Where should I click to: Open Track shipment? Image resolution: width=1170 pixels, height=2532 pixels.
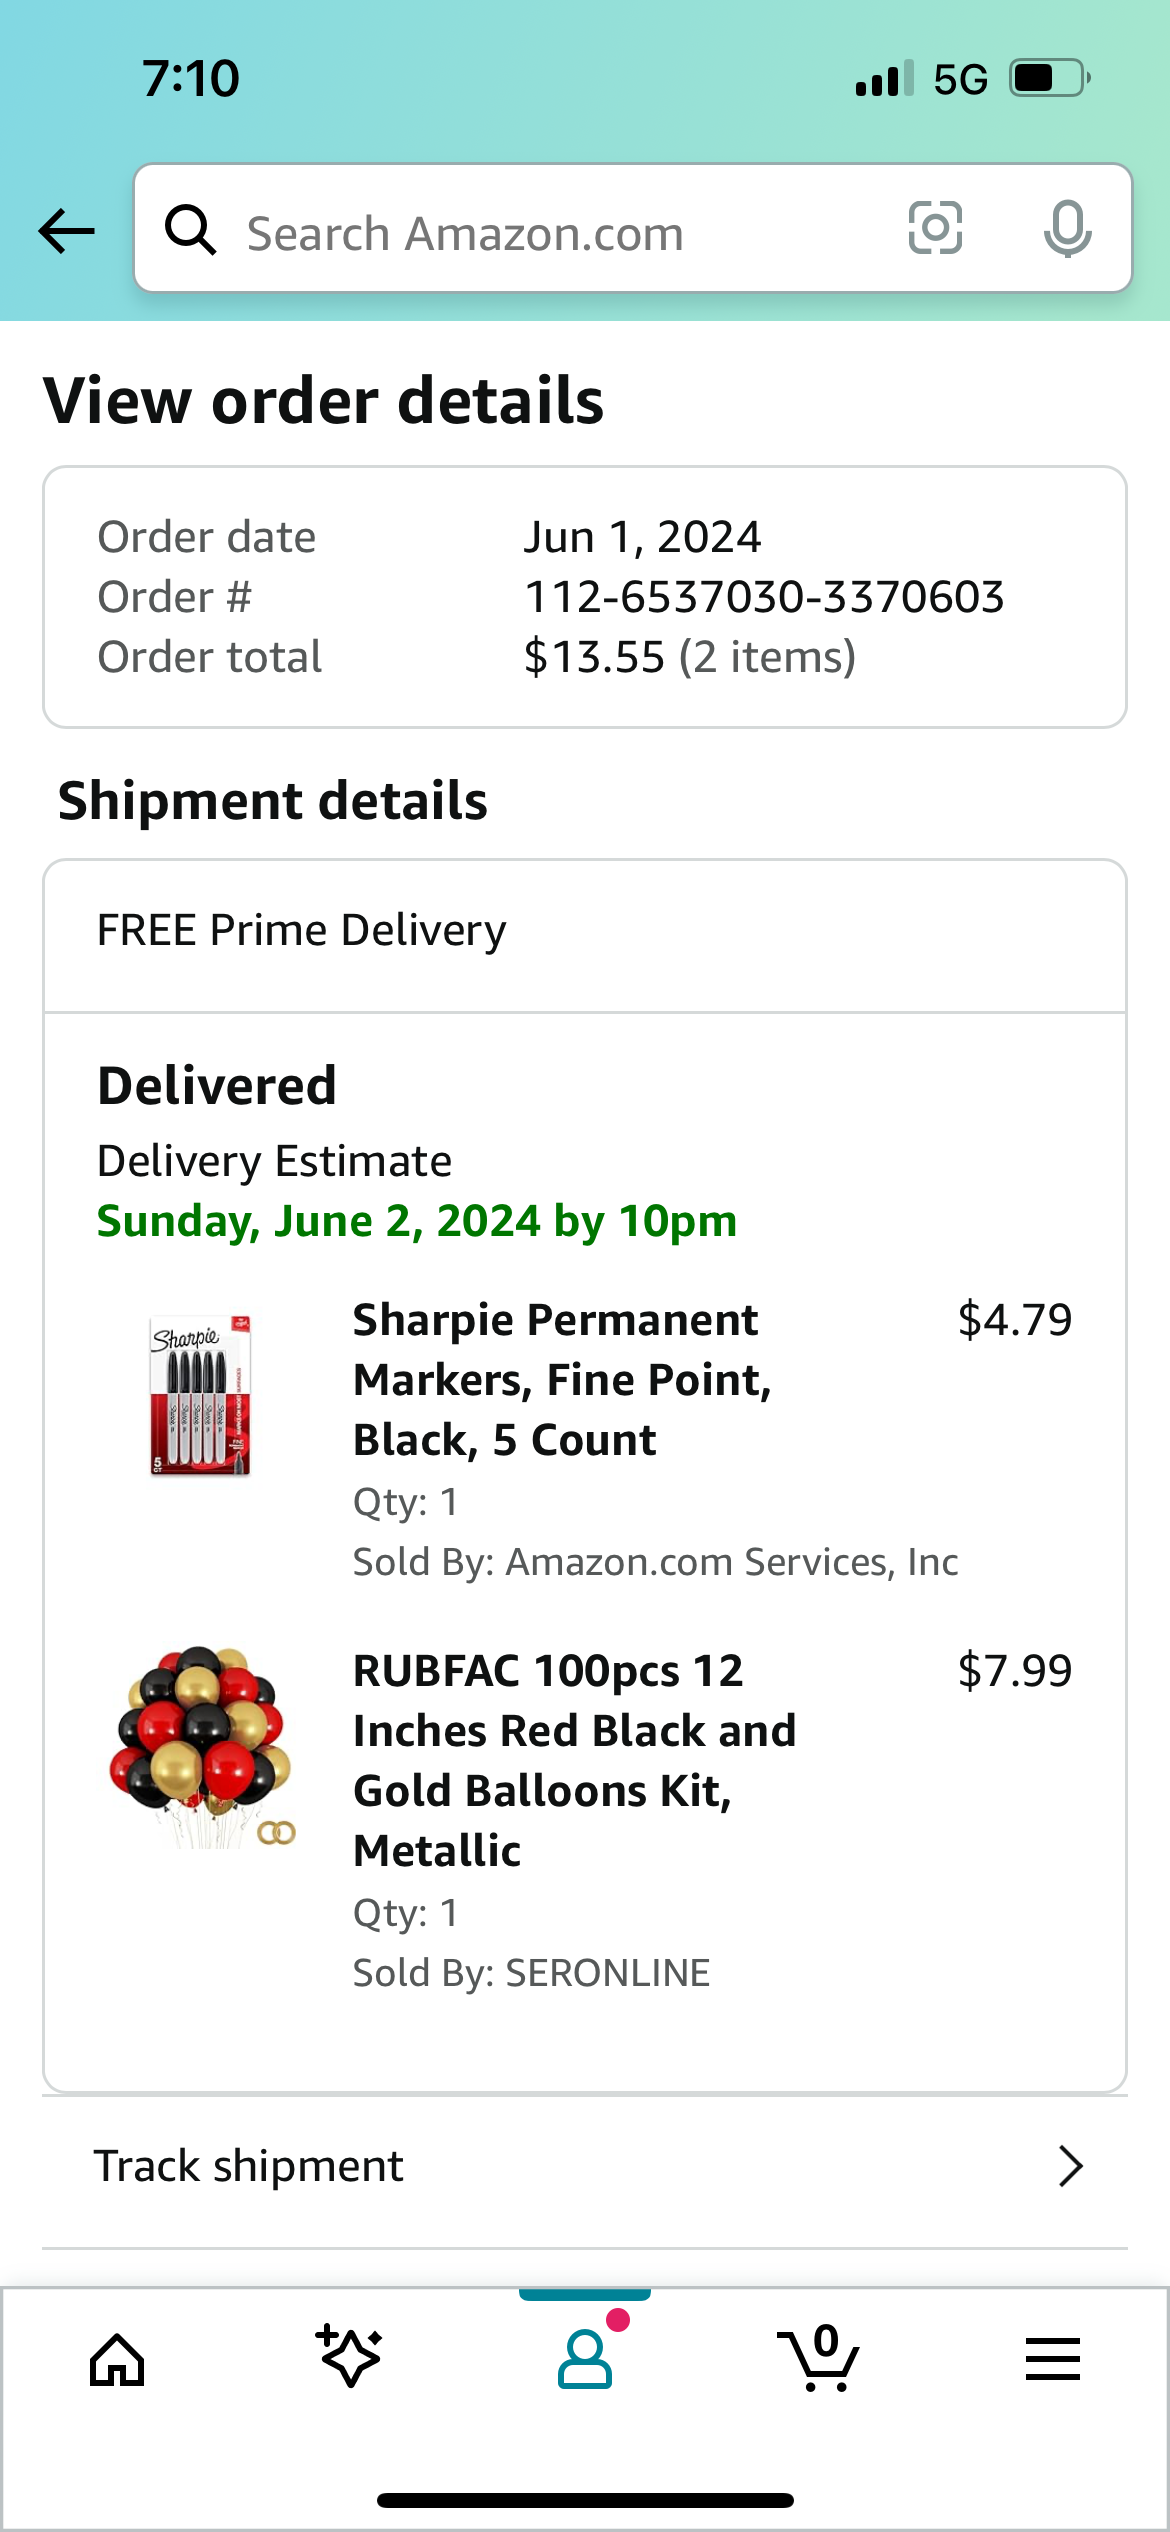pyautogui.click(x=249, y=2165)
